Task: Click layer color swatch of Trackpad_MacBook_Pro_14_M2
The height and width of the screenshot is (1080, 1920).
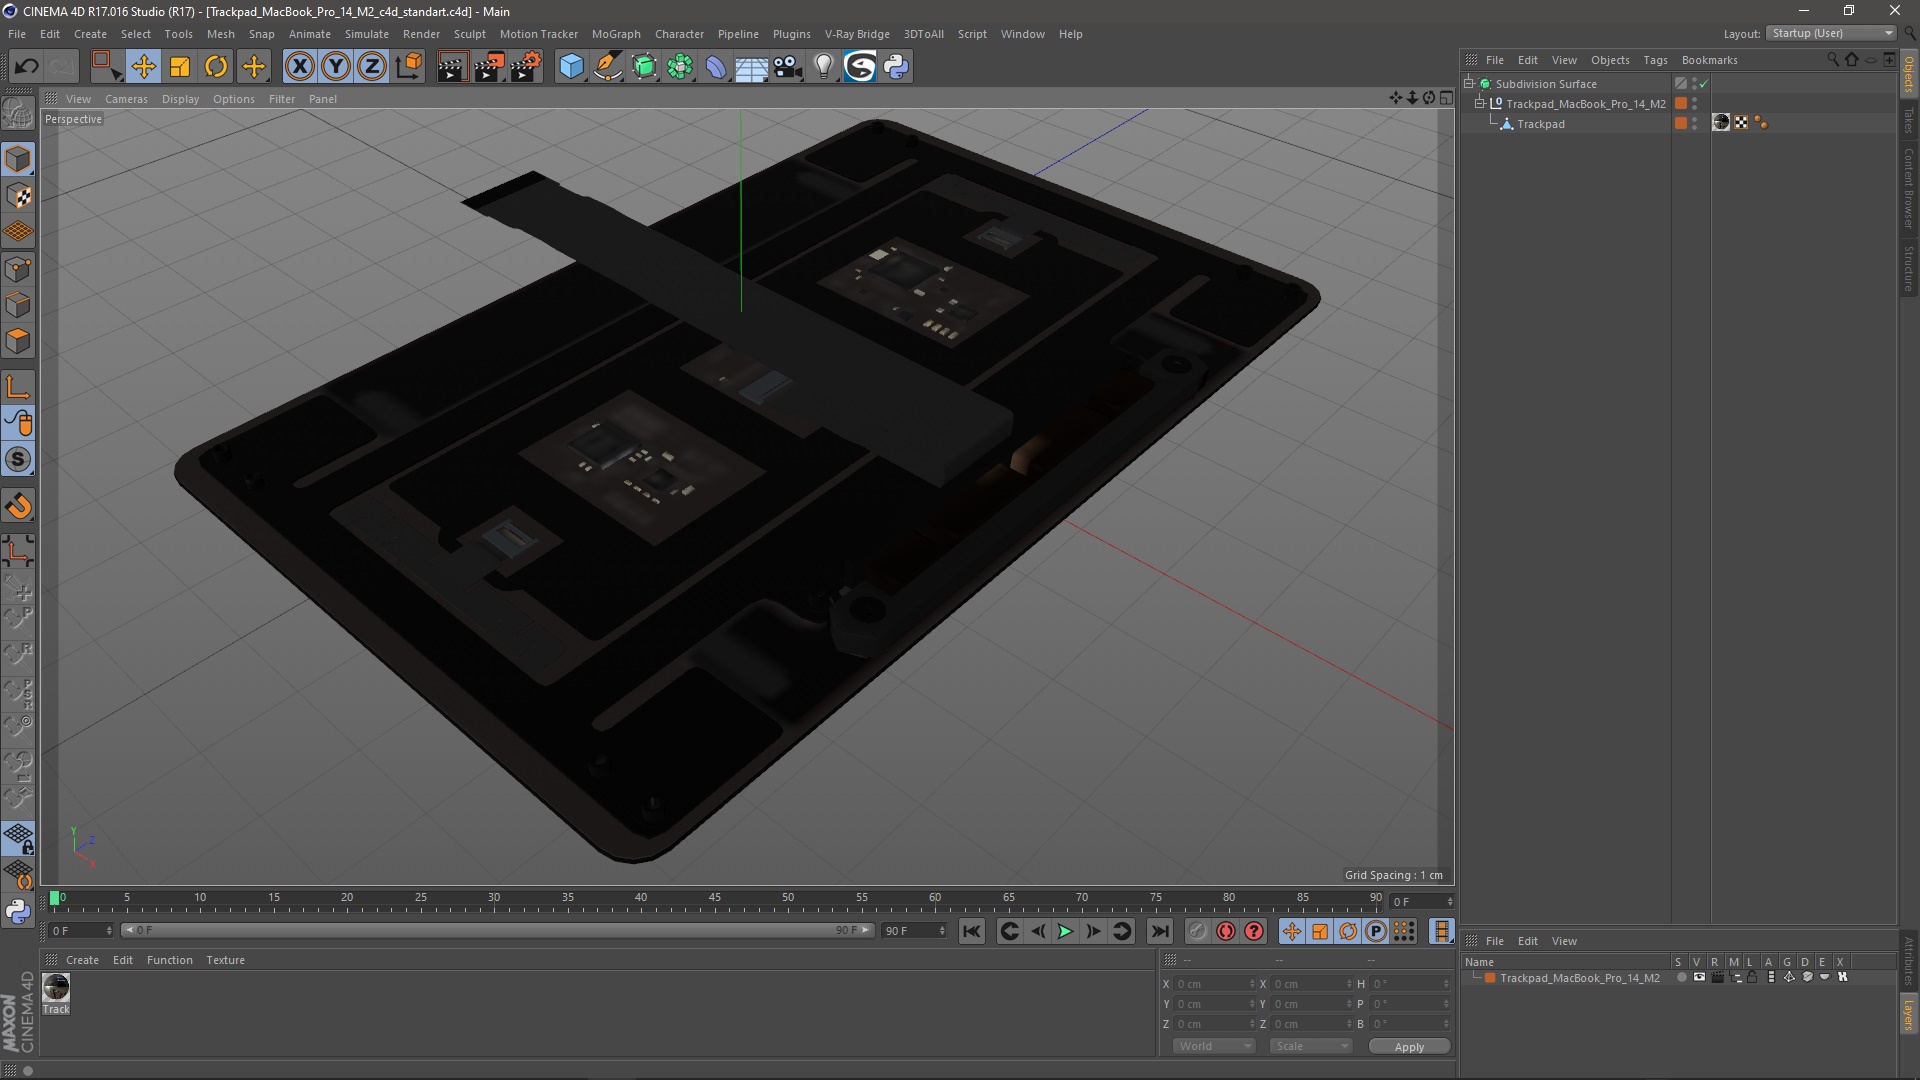Action: (1490, 978)
